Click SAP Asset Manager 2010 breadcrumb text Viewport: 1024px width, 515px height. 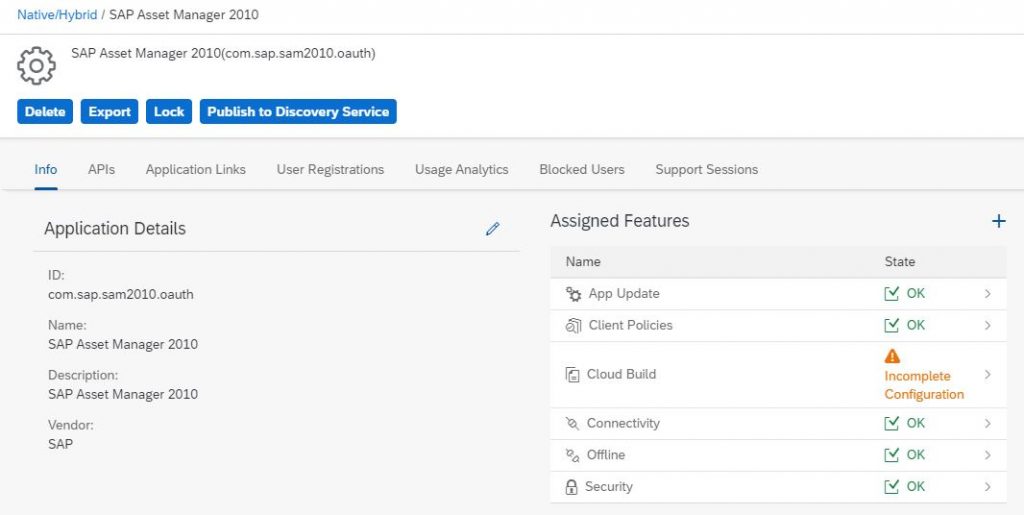(184, 14)
